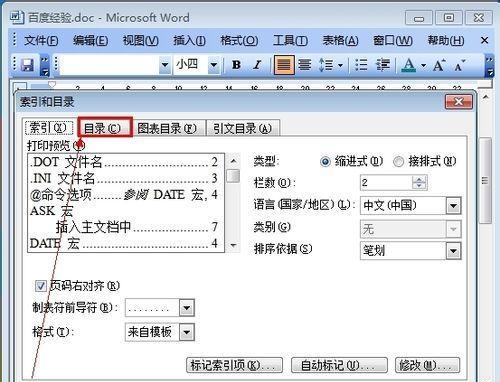500x382 pixels.
Task: Open the 格式 来自模板 dropdown
Action: [186, 332]
